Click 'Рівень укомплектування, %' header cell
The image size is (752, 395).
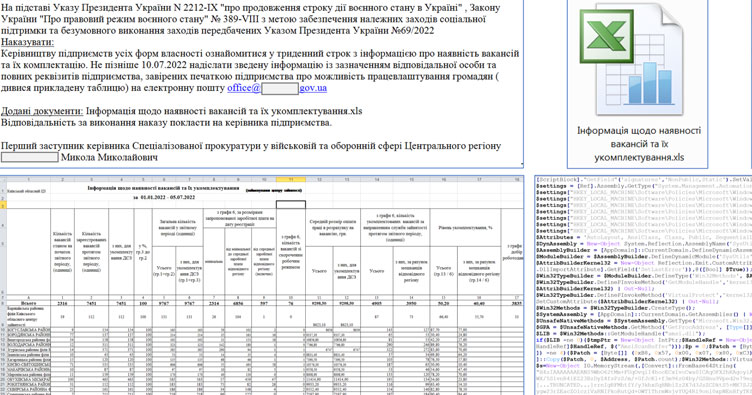coord(465,228)
